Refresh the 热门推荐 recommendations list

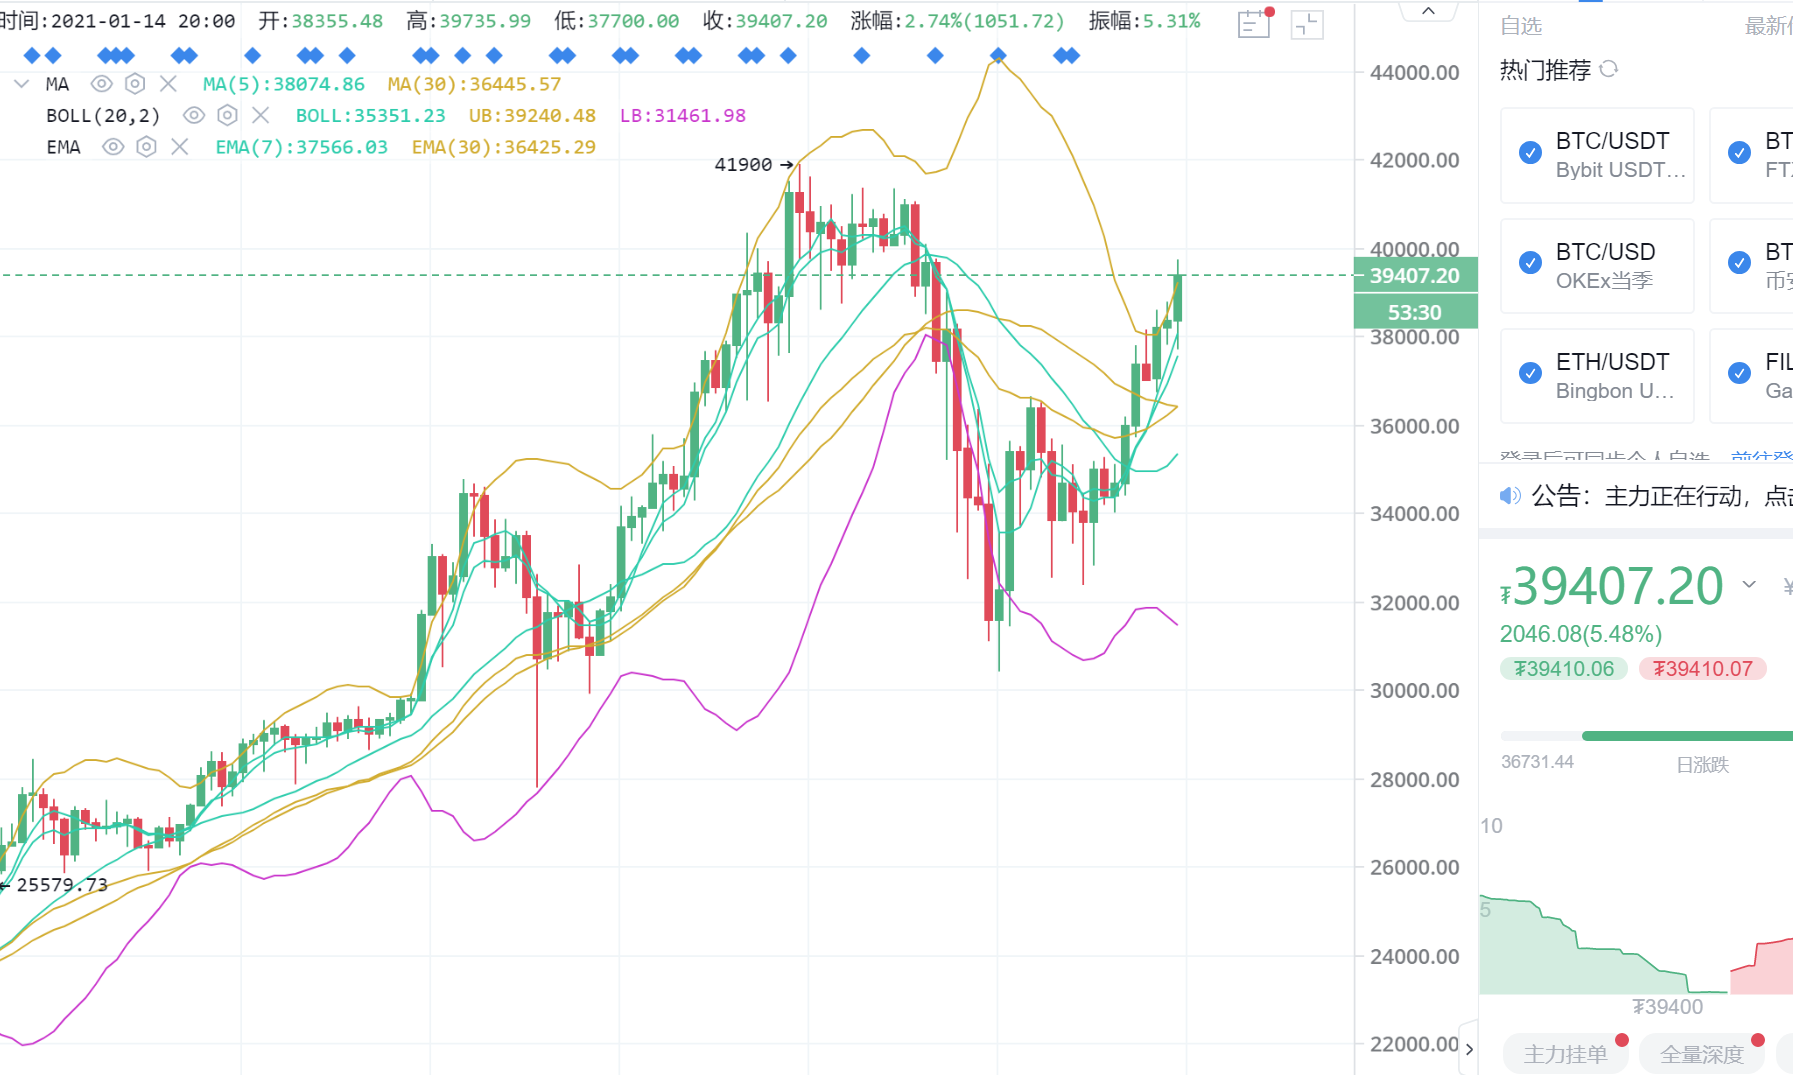(1609, 69)
